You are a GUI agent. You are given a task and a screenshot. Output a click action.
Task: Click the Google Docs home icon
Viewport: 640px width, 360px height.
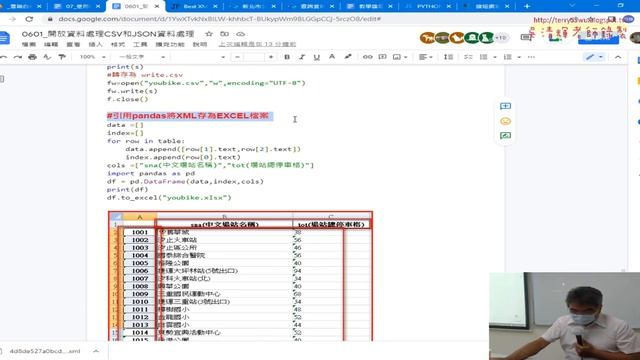(4, 38)
